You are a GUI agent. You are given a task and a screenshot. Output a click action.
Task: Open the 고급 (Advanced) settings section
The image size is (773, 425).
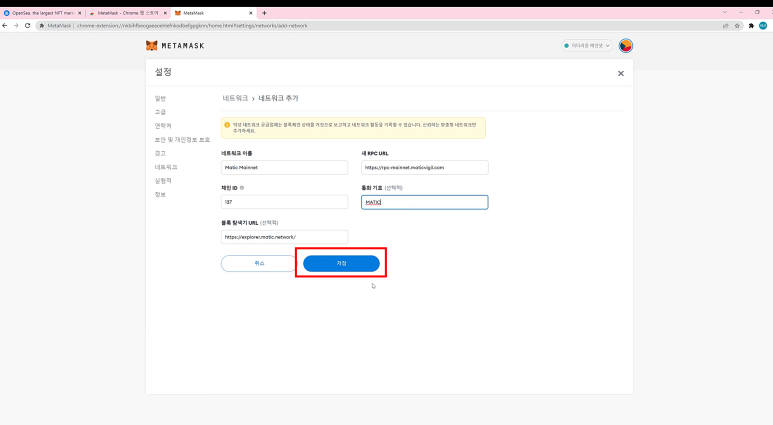point(160,112)
